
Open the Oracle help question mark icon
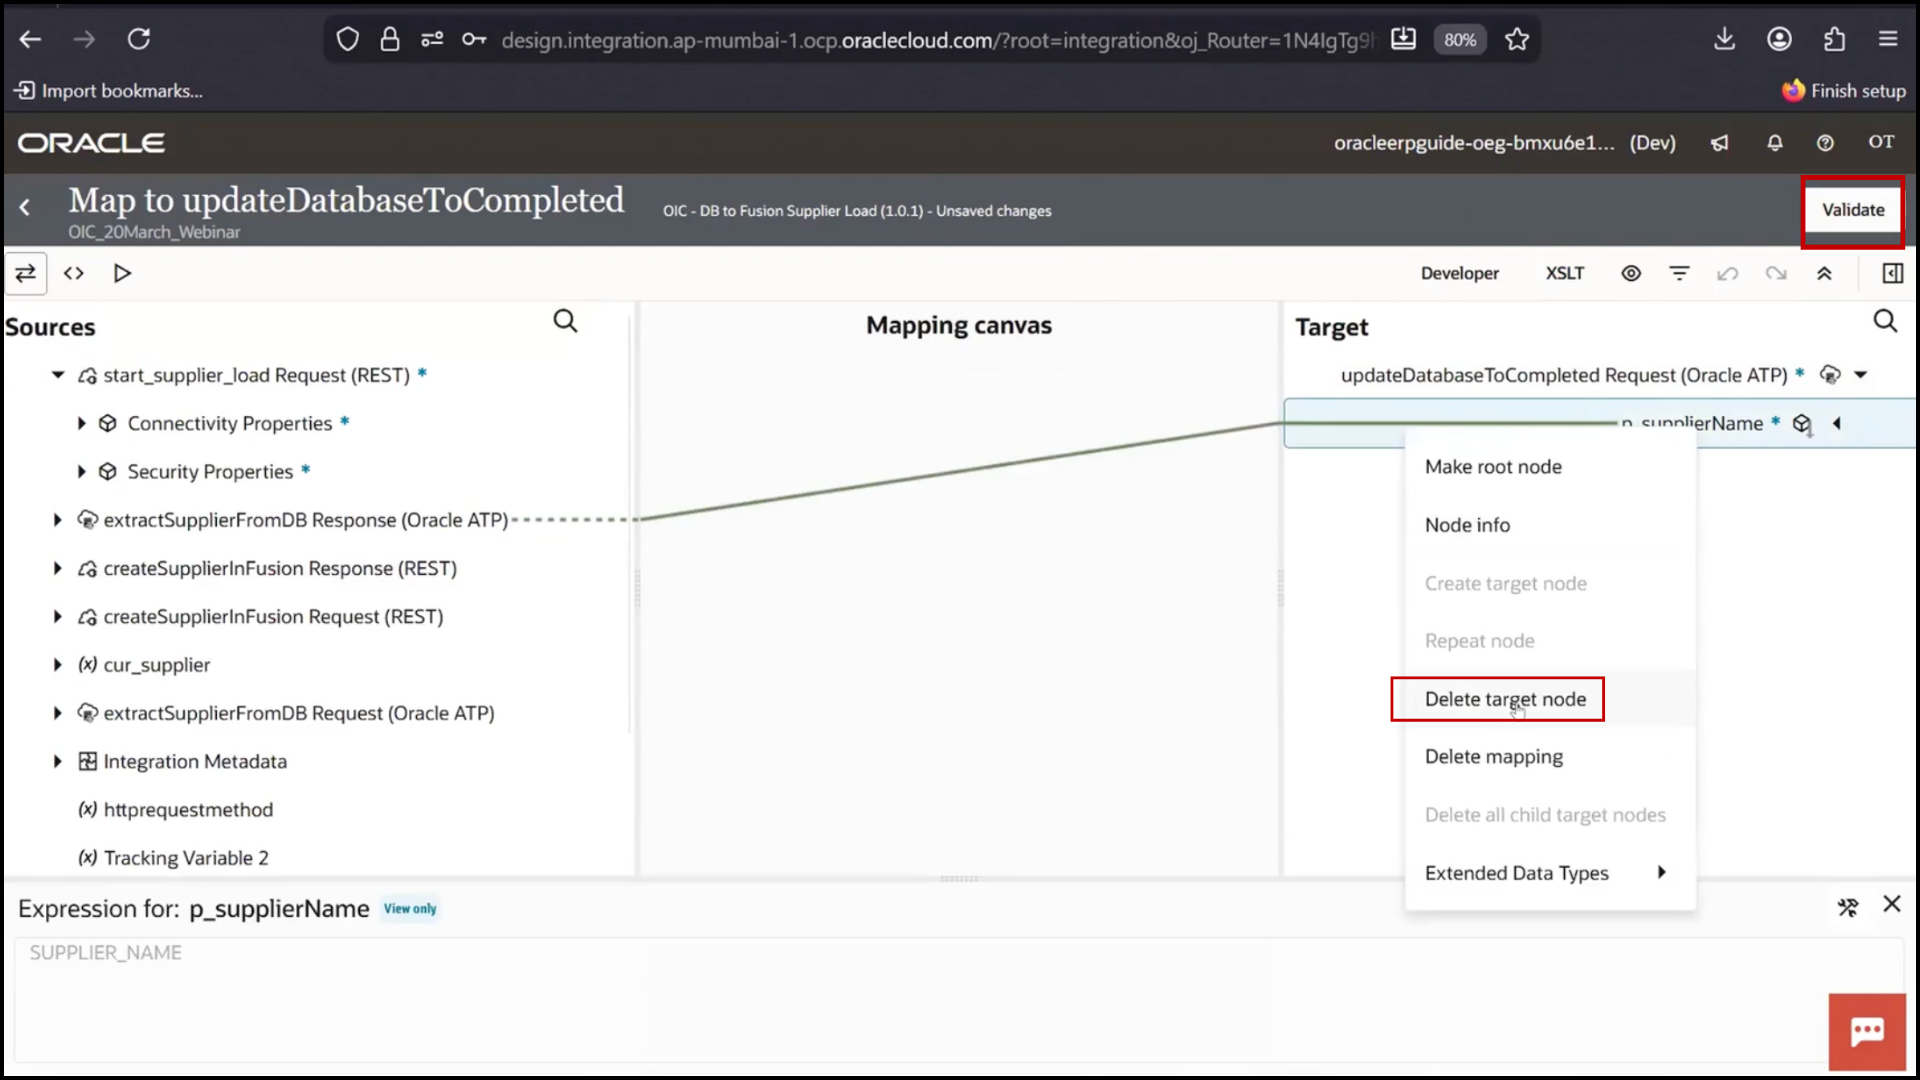coord(1825,143)
